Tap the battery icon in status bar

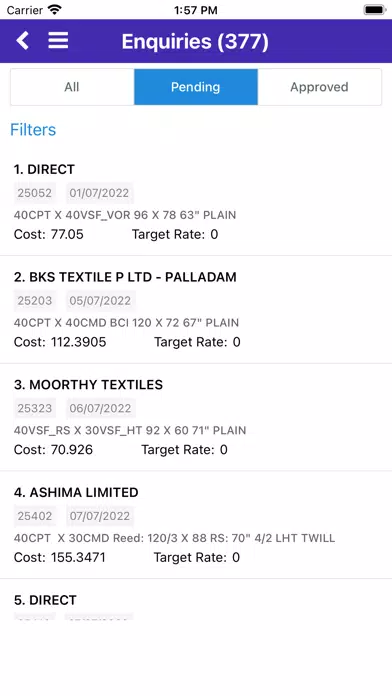(x=374, y=9)
